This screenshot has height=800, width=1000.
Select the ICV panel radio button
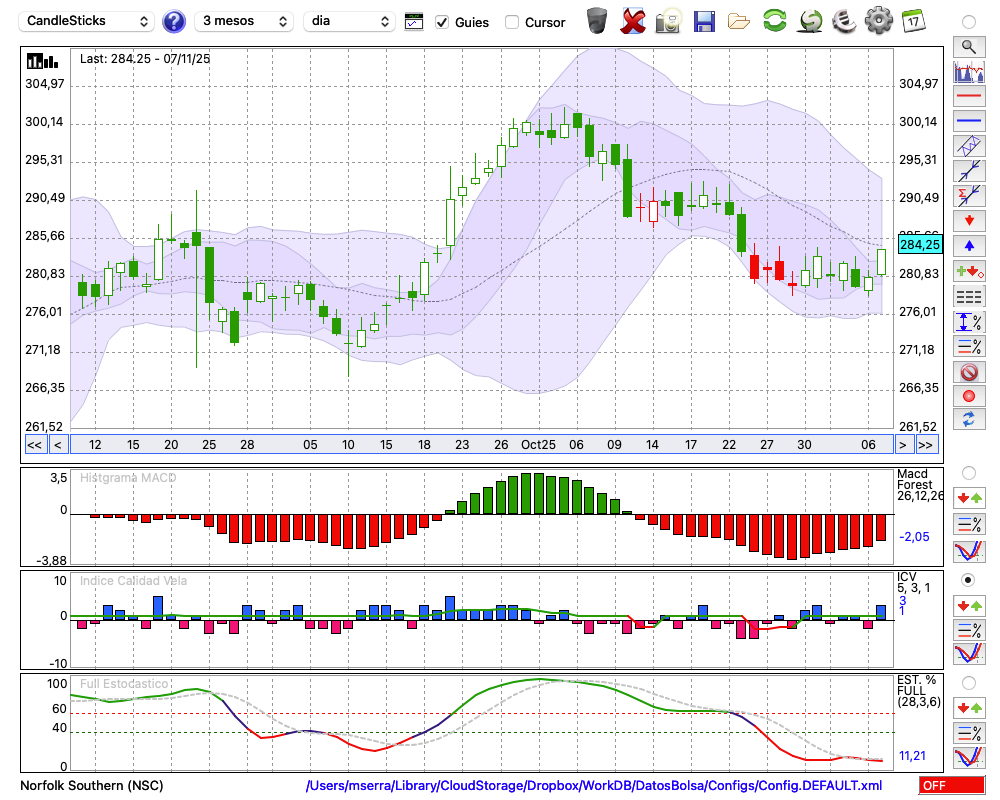pyautogui.click(x=968, y=580)
